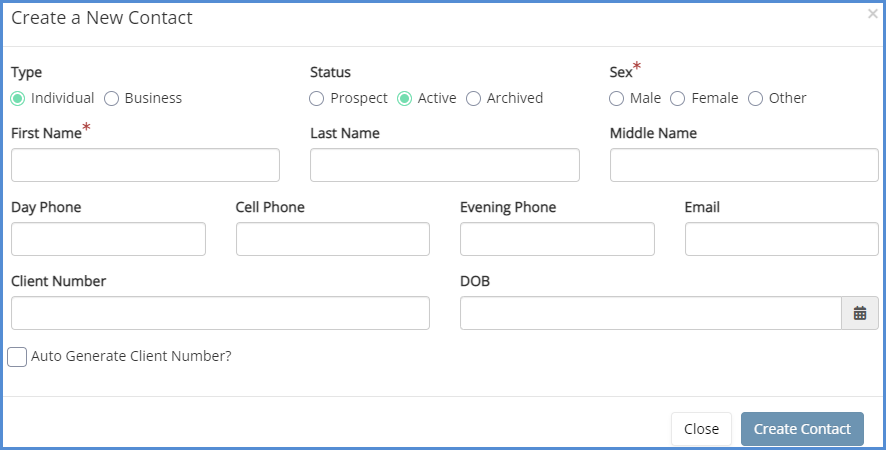Enable Auto Generate Client Number checkbox
Image resolution: width=886 pixels, height=450 pixels.
coord(17,356)
